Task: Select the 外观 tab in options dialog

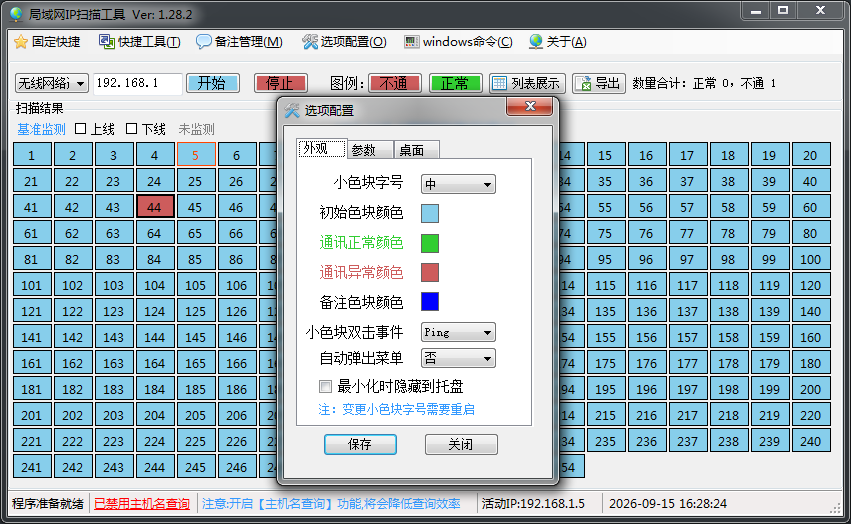Action: pyautogui.click(x=321, y=149)
